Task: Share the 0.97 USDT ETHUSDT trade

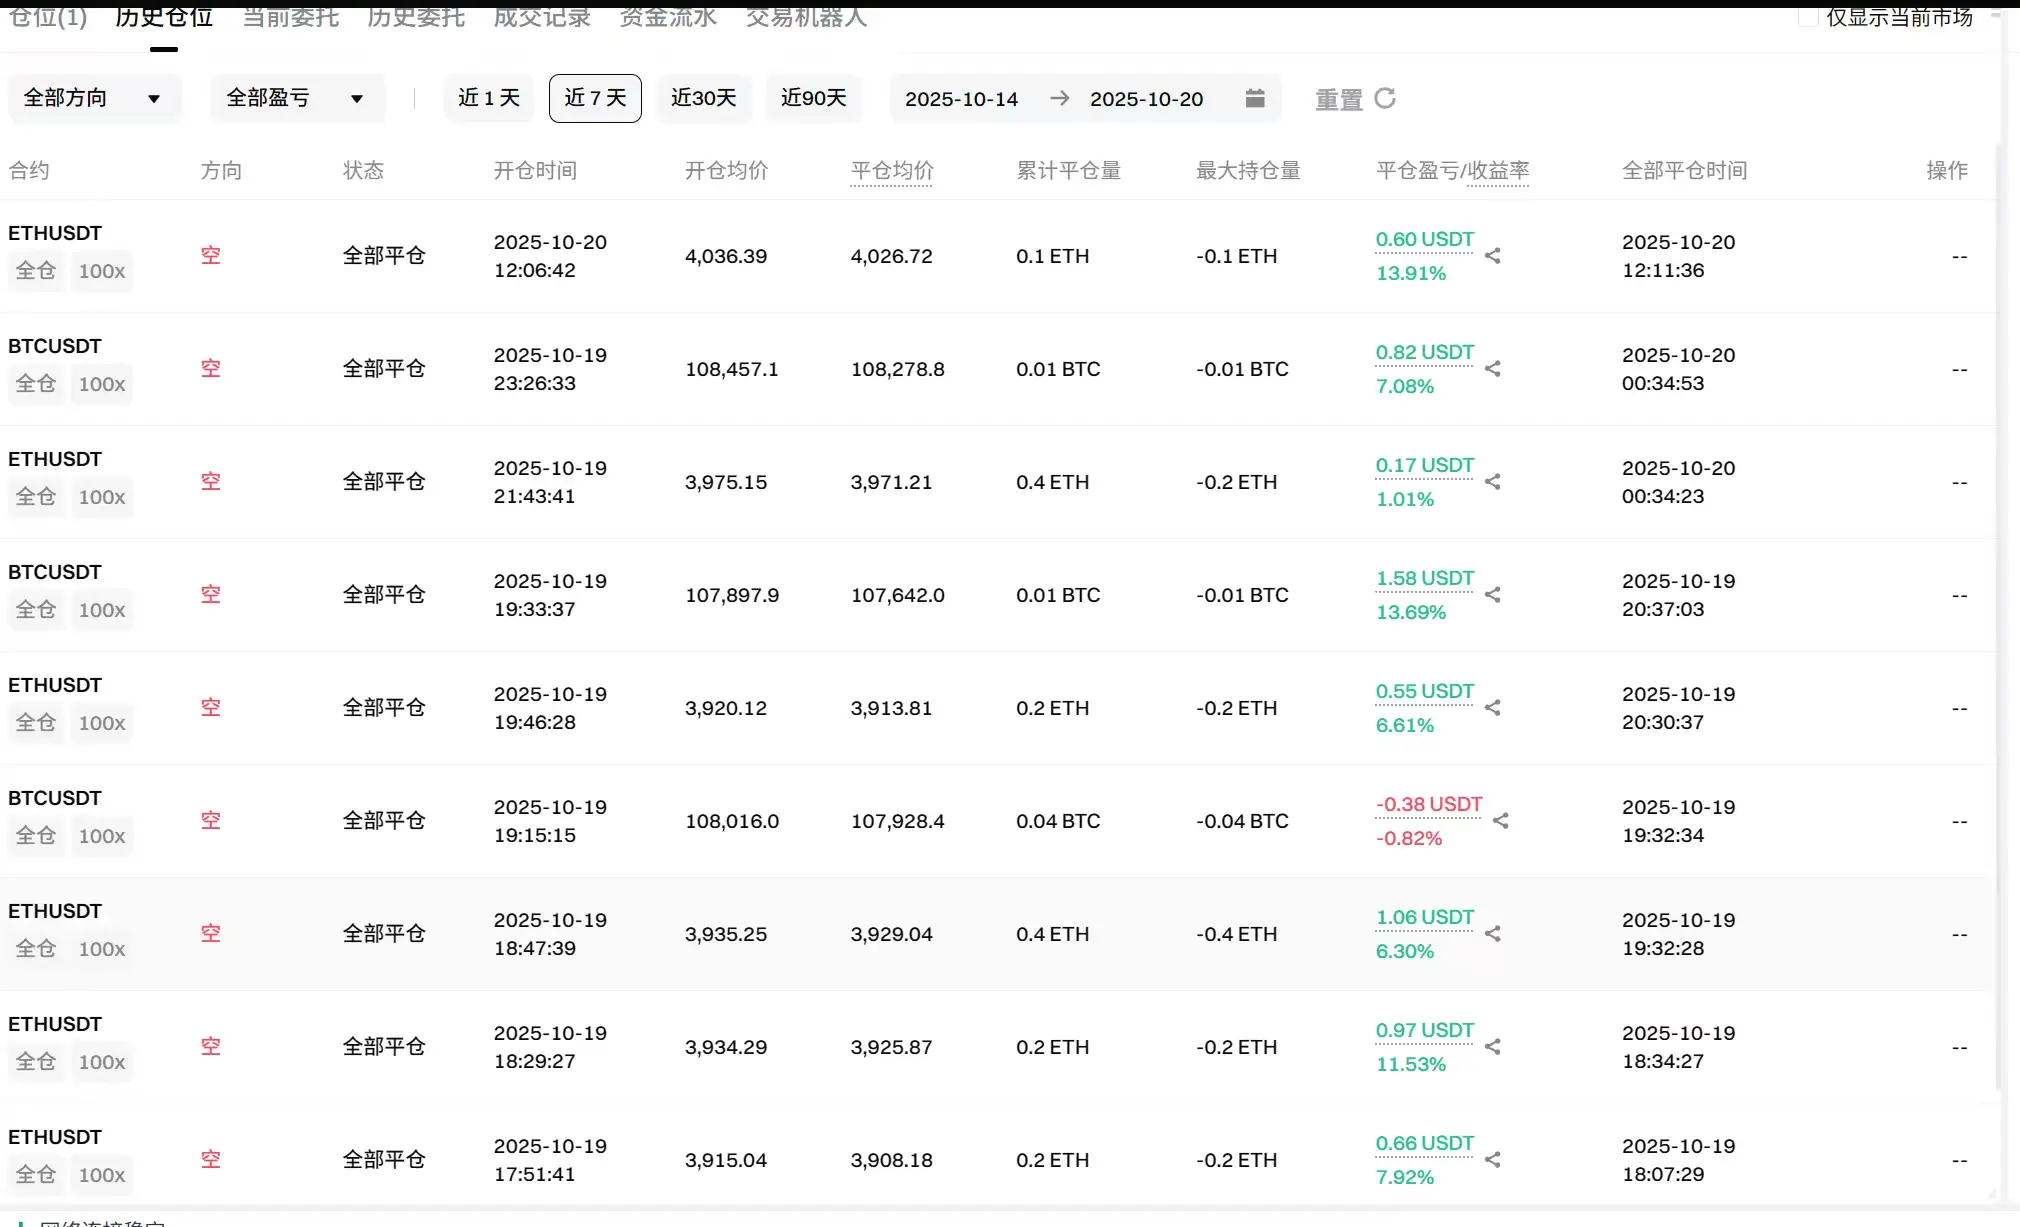Action: [x=1493, y=1047]
